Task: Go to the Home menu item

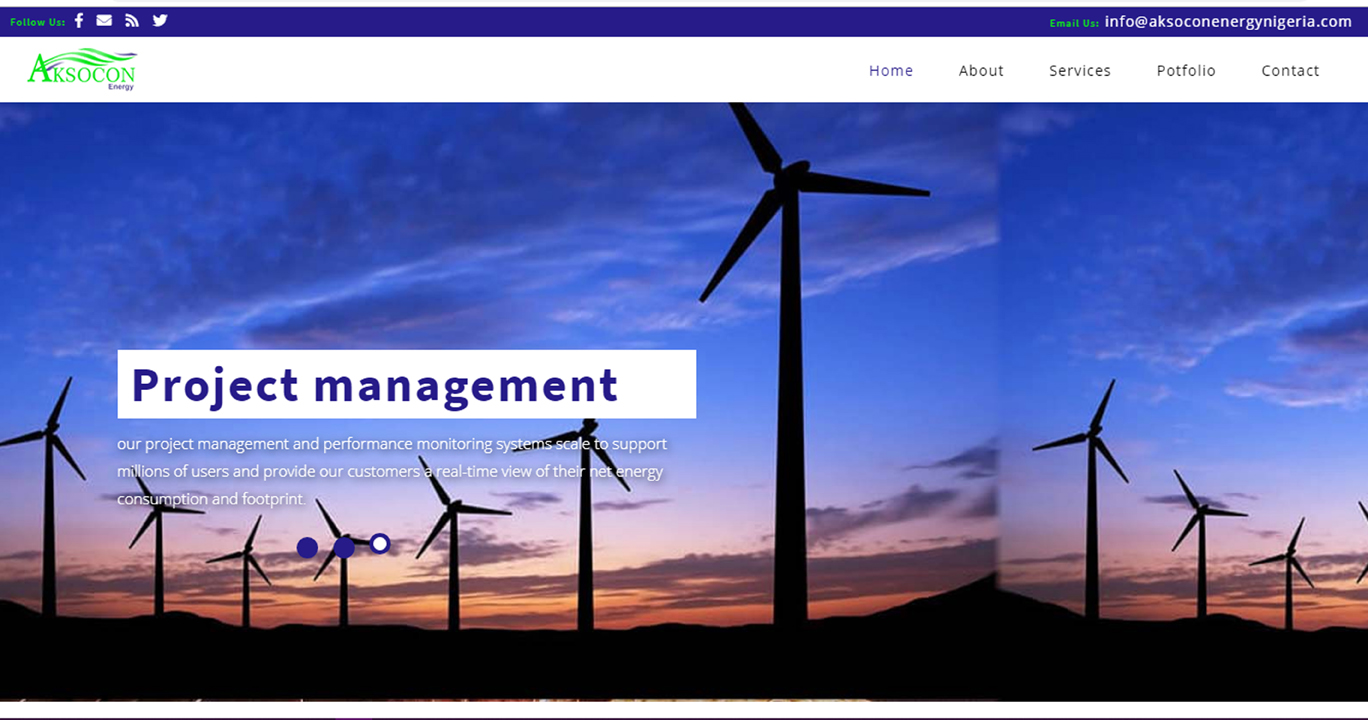Action: (x=891, y=71)
